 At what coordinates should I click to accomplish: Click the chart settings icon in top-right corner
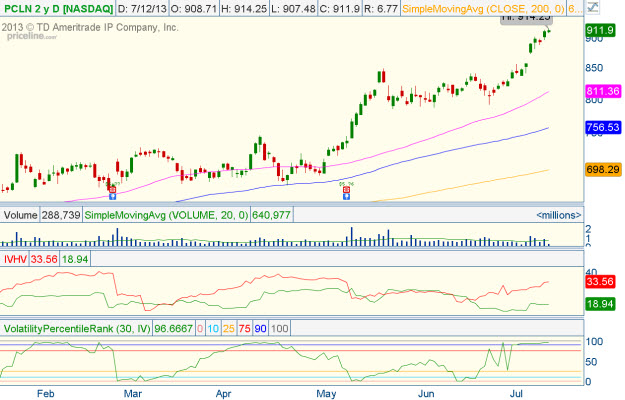point(595,8)
